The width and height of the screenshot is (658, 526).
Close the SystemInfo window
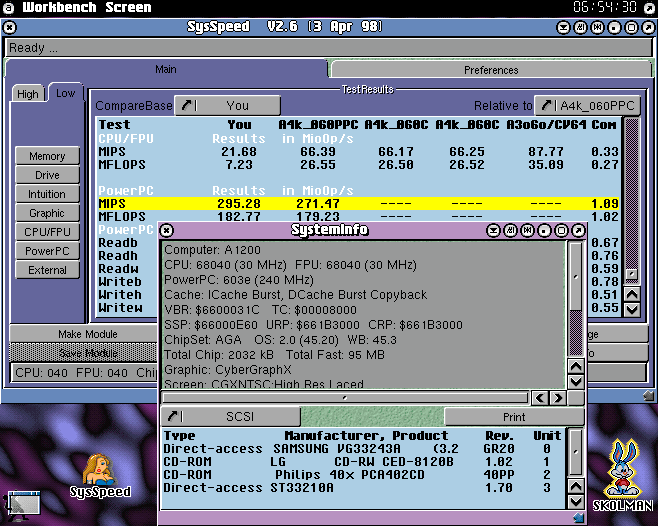pyautogui.click(x=167, y=230)
